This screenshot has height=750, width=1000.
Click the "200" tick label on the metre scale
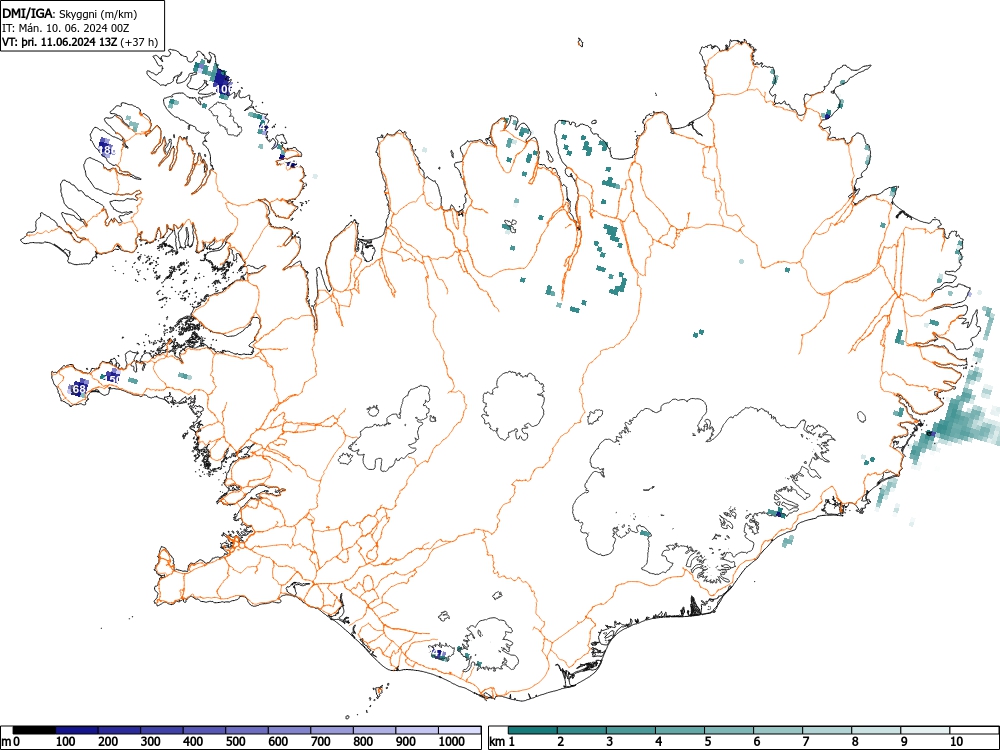(x=108, y=742)
